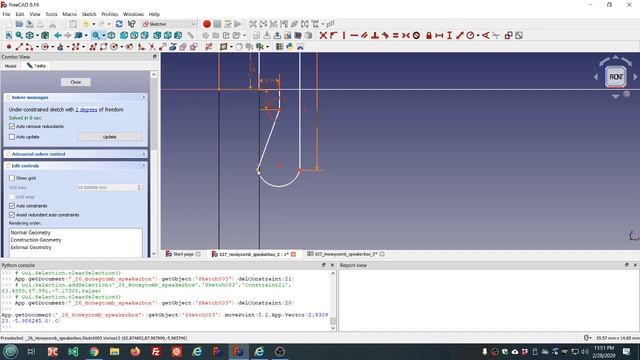Image resolution: width=640 pixels, height=360 pixels.
Task: Close the Report view panel
Action: tap(635, 265)
